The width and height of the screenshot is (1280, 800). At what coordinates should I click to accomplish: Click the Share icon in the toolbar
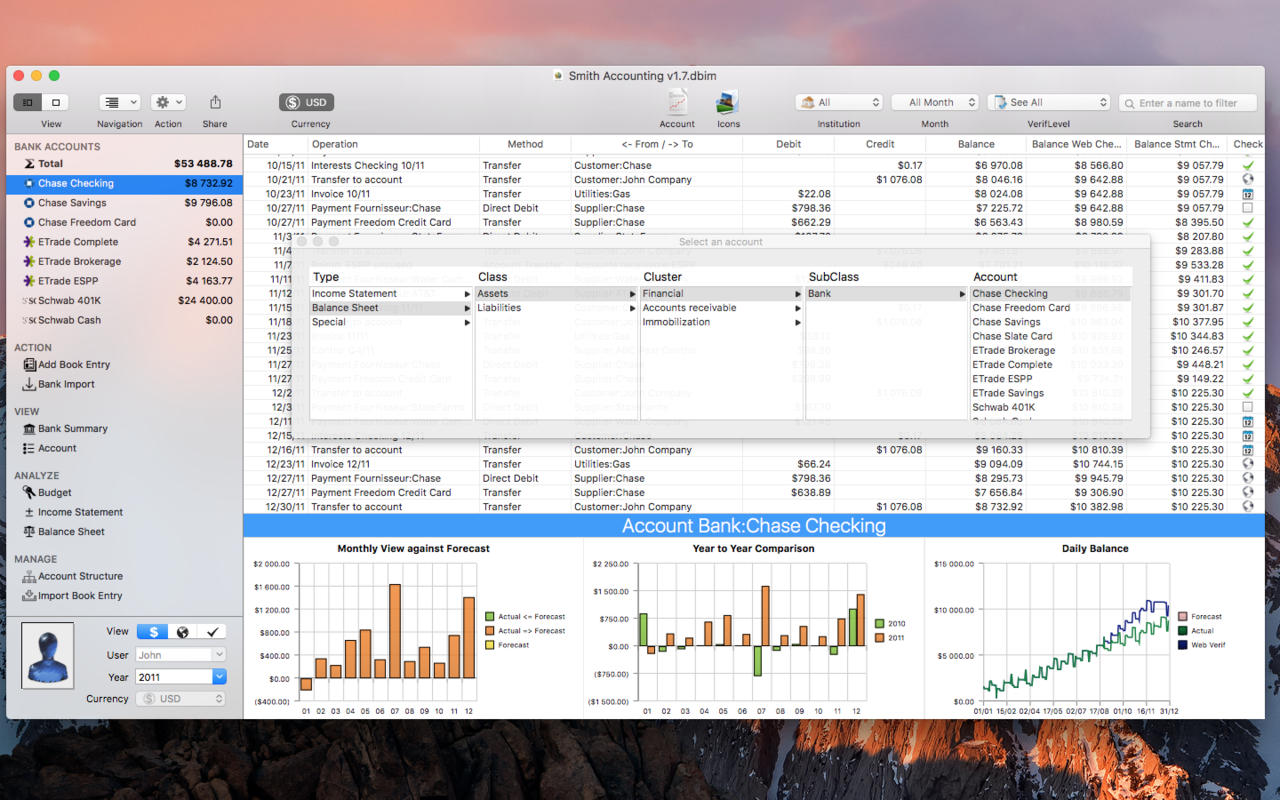coord(215,102)
